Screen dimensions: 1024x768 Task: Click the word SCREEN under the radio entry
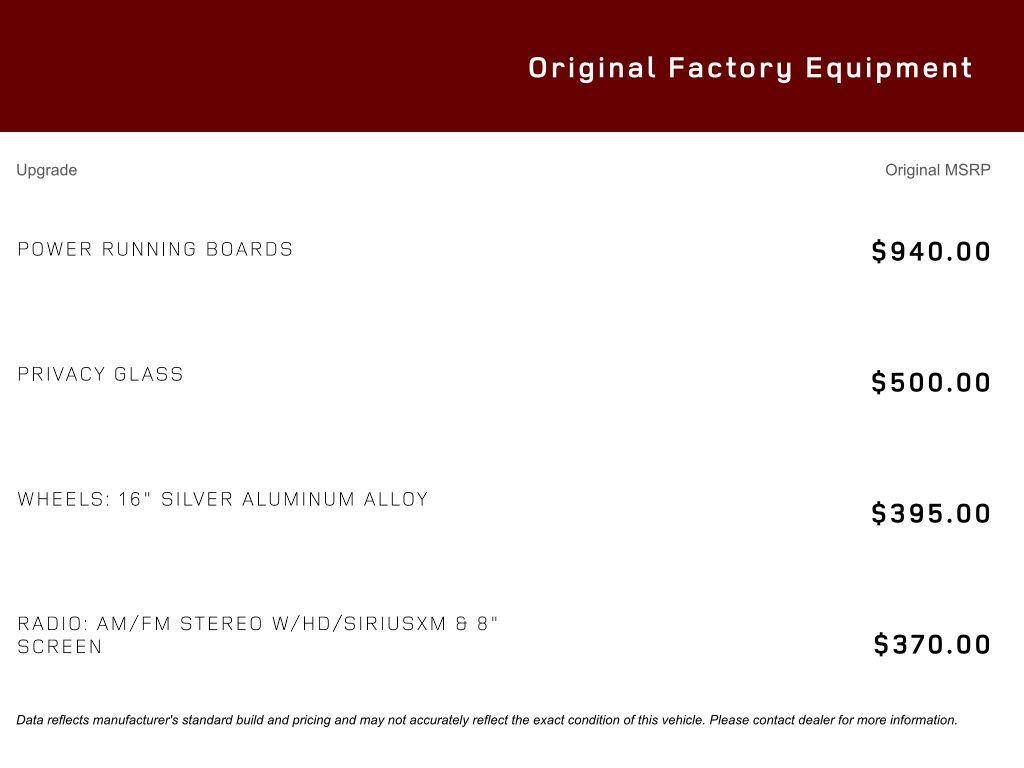pos(60,647)
